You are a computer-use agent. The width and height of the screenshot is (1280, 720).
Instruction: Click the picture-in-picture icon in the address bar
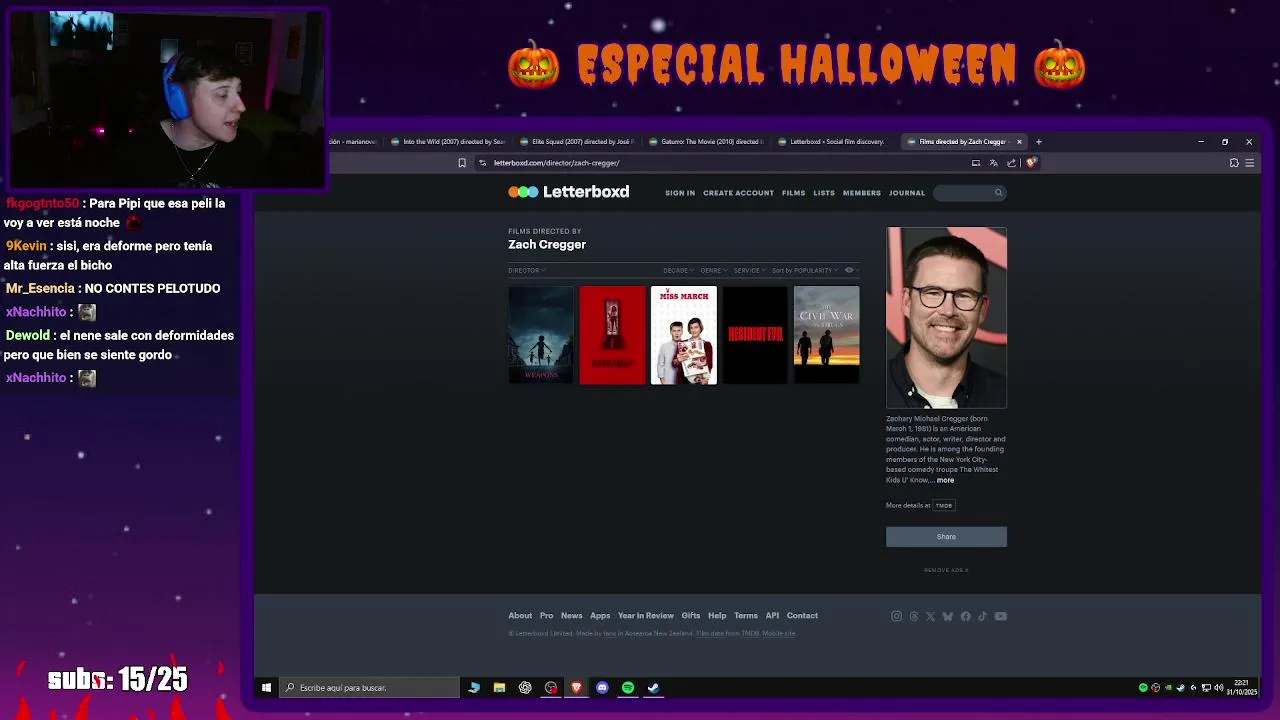(976, 163)
